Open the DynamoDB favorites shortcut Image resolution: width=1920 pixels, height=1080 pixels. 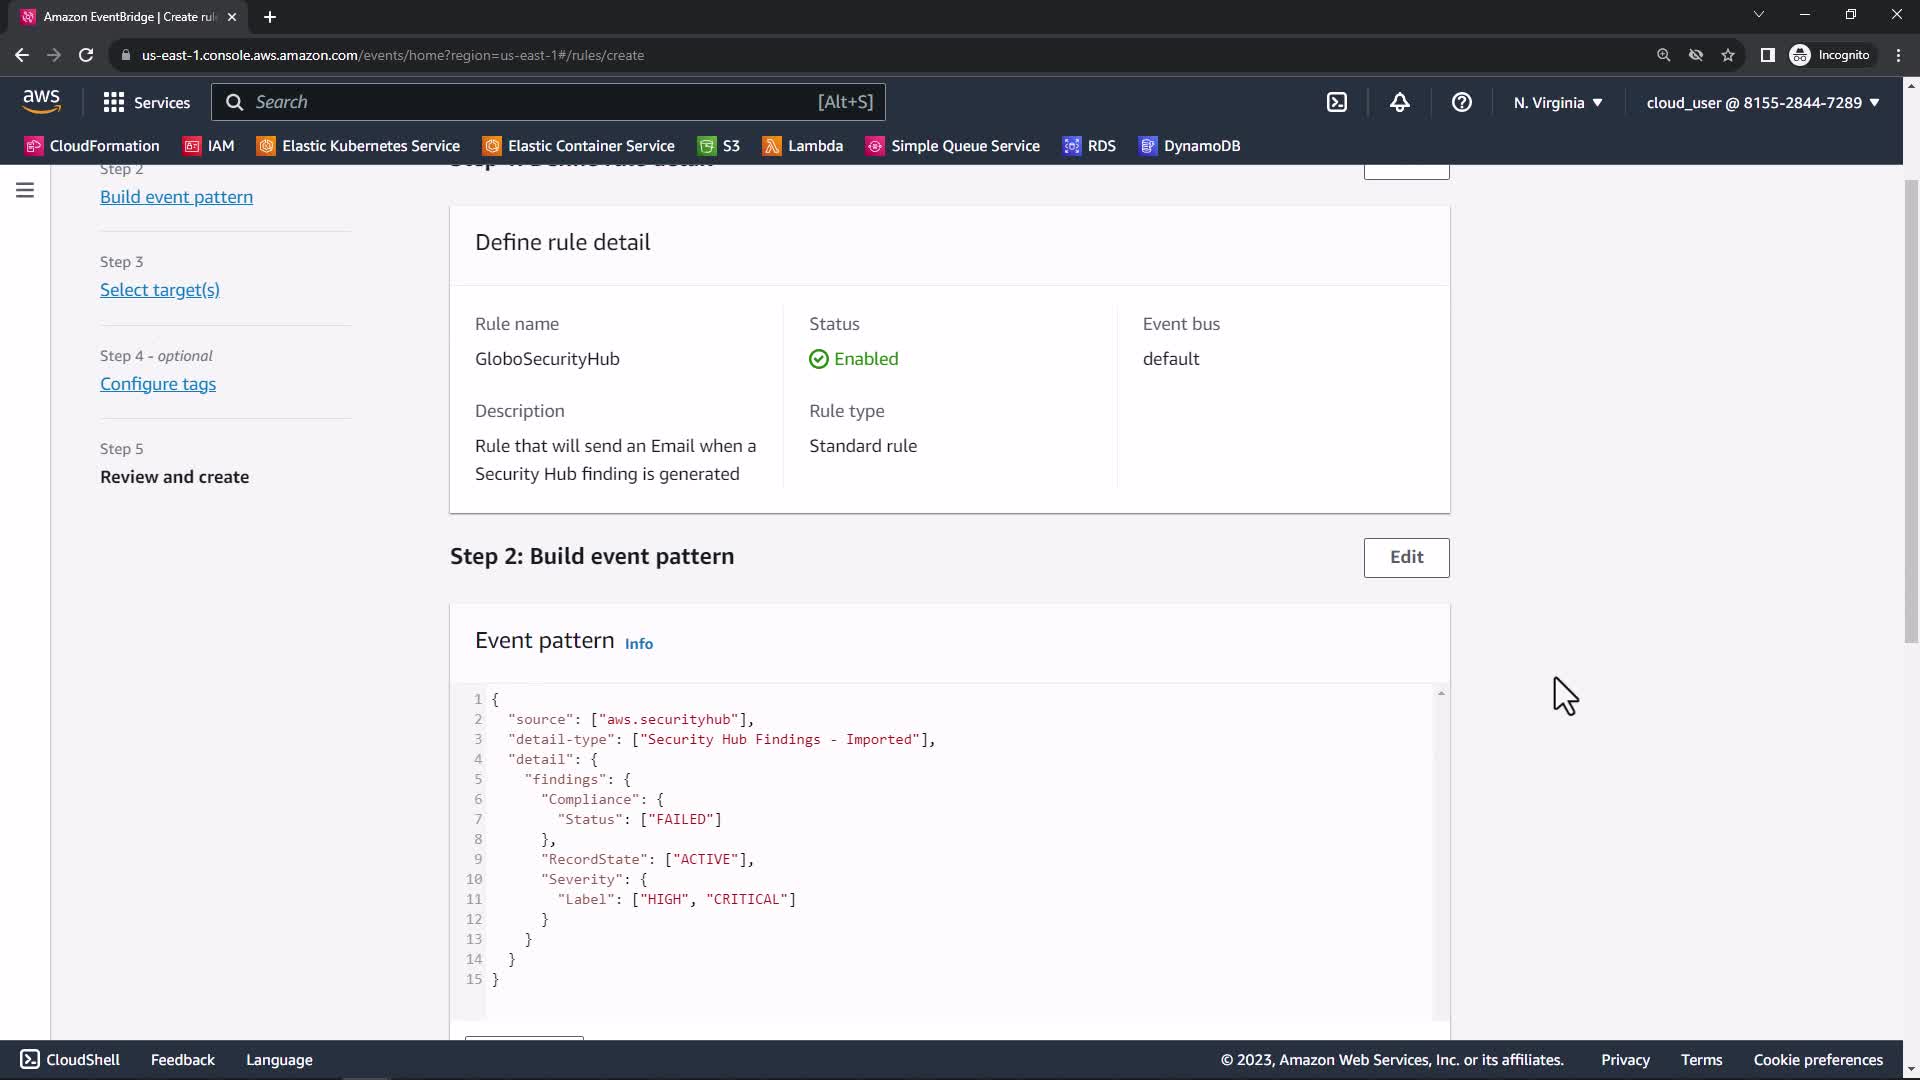[1189, 146]
